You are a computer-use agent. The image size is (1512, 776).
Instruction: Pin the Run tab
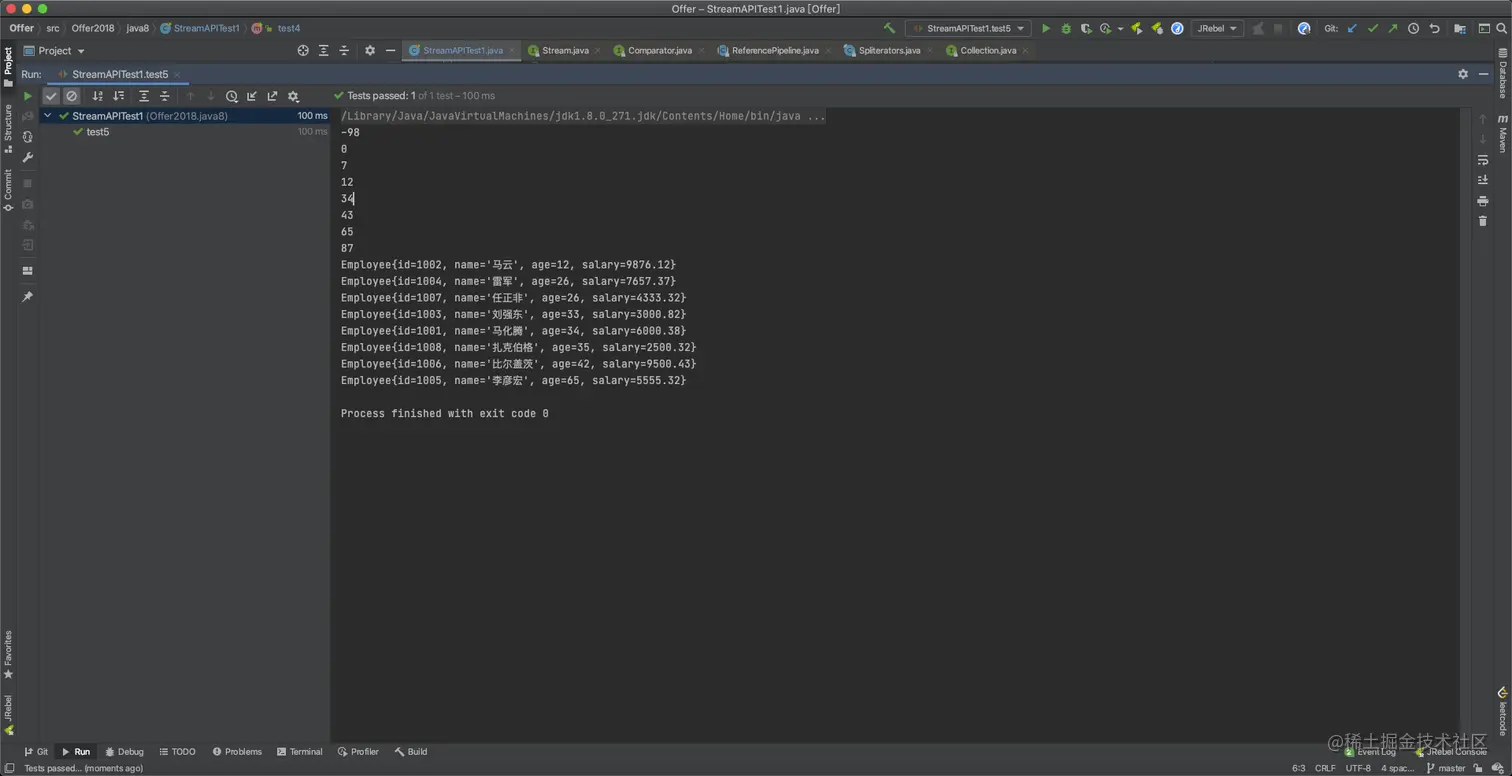27,297
